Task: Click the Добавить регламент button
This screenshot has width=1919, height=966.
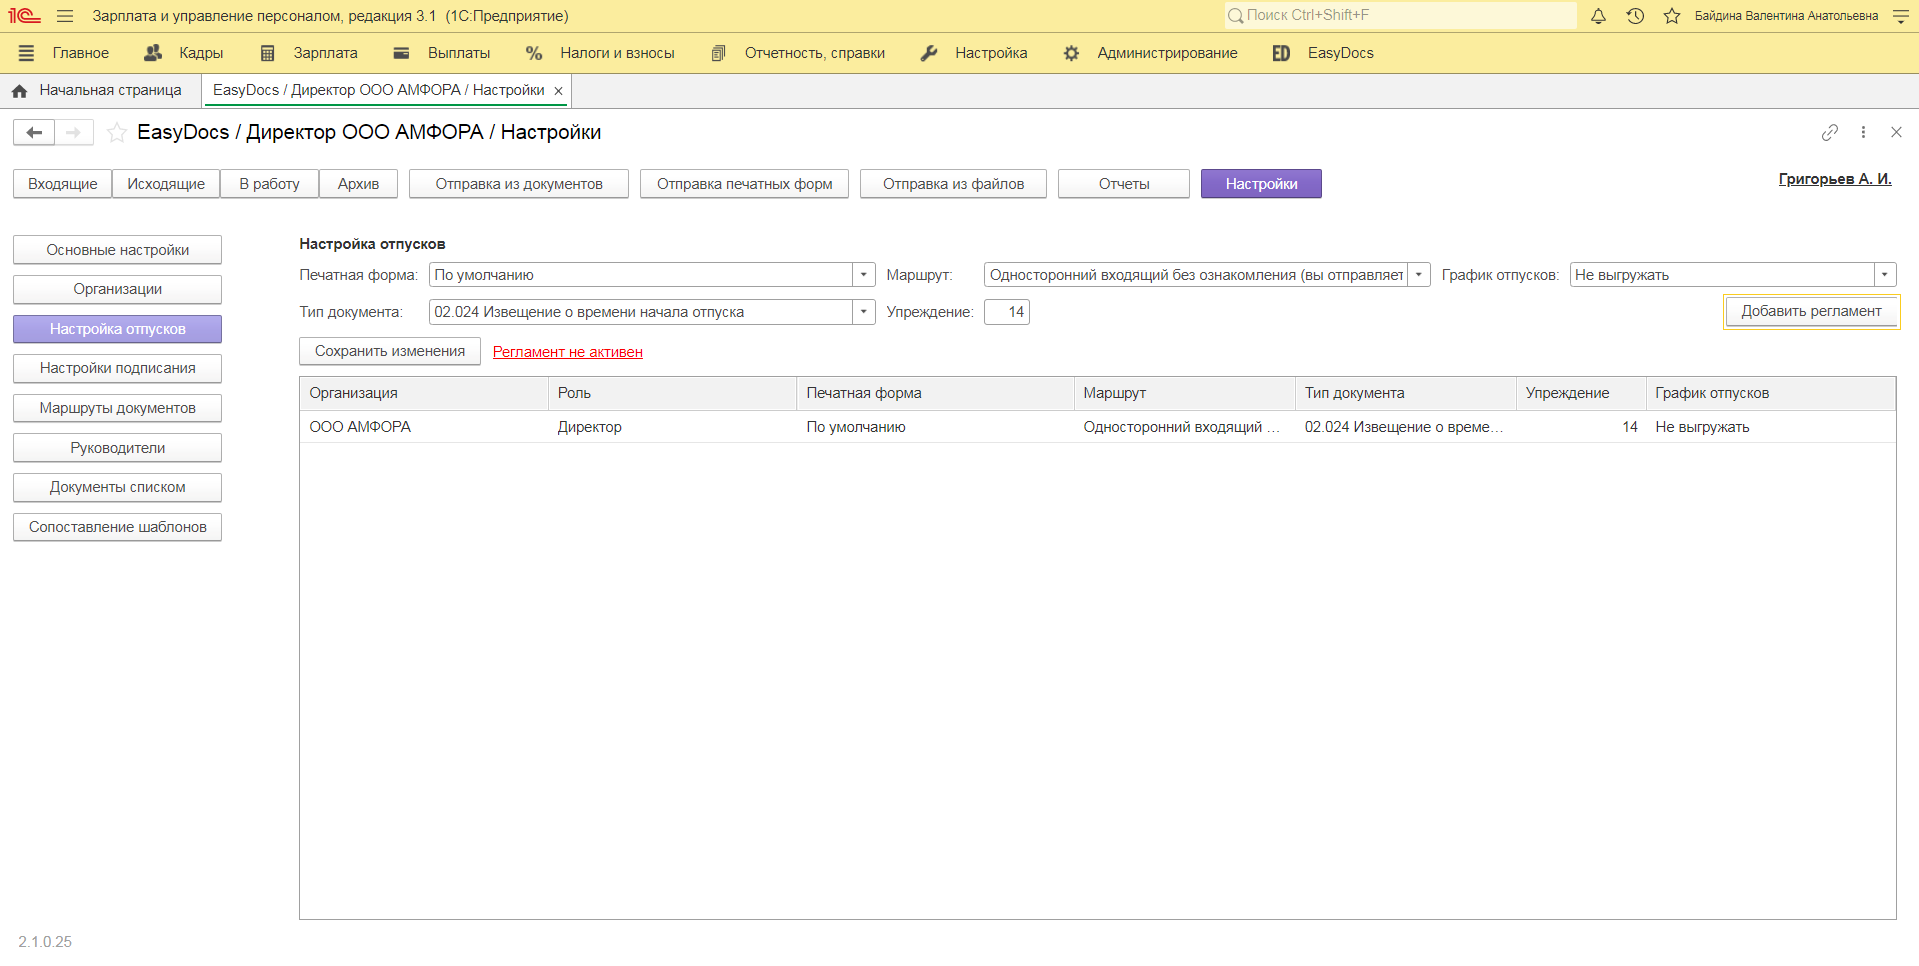Action: pyautogui.click(x=1811, y=311)
